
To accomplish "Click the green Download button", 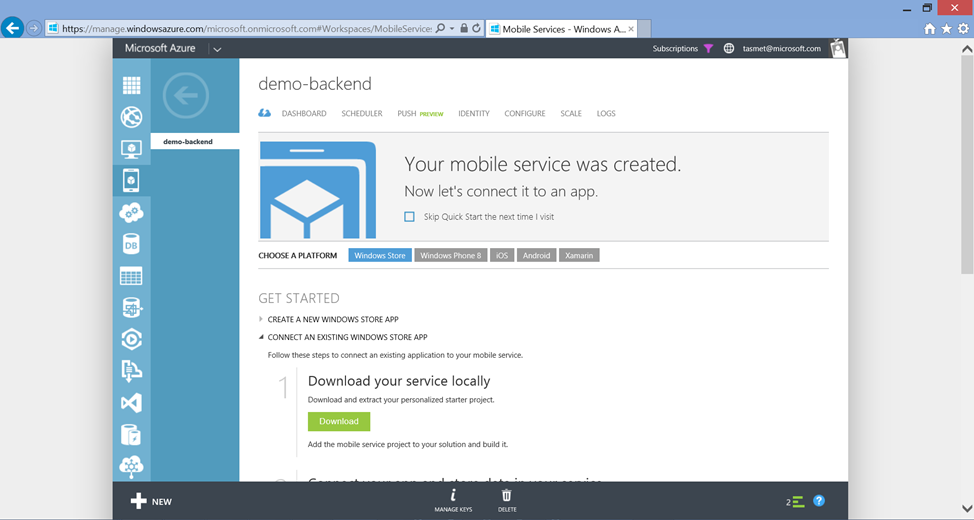I will pyautogui.click(x=339, y=421).
